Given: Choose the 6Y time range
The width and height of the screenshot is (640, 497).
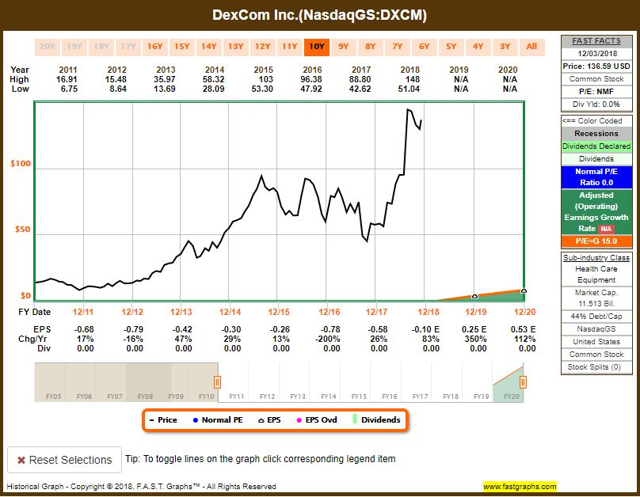Looking at the screenshot, I should tap(424, 47).
